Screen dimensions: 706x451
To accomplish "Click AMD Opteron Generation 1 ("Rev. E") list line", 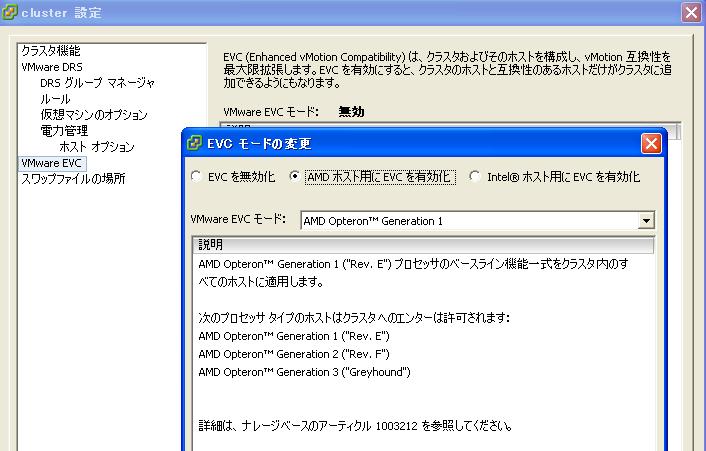I will click(x=294, y=336).
